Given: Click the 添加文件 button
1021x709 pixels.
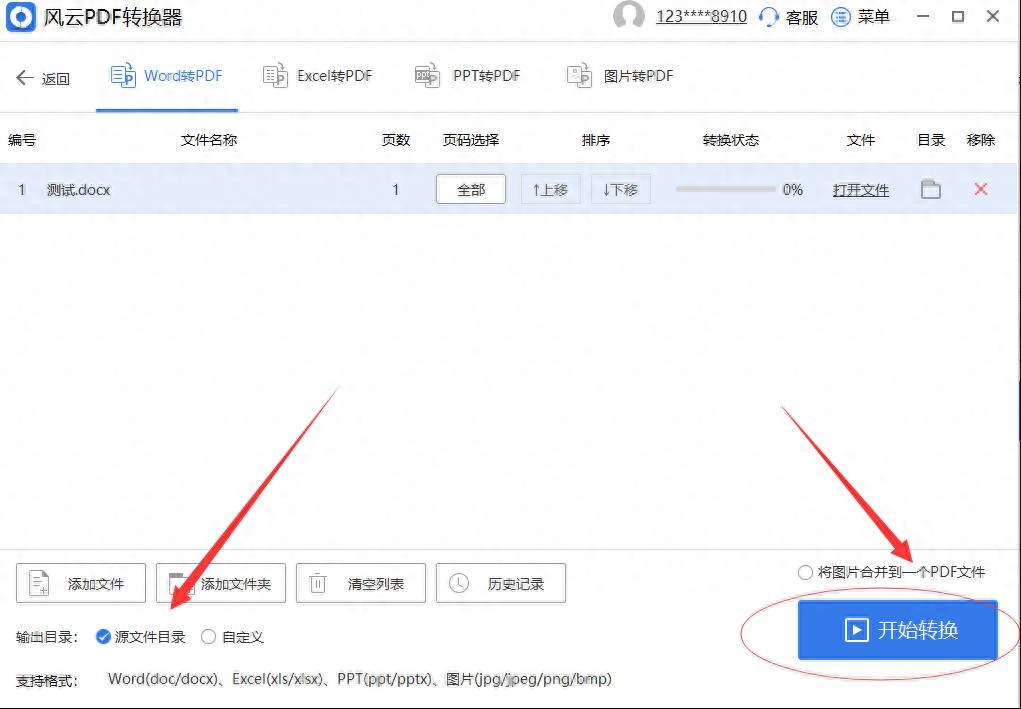Looking at the screenshot, I should [81, 583].
